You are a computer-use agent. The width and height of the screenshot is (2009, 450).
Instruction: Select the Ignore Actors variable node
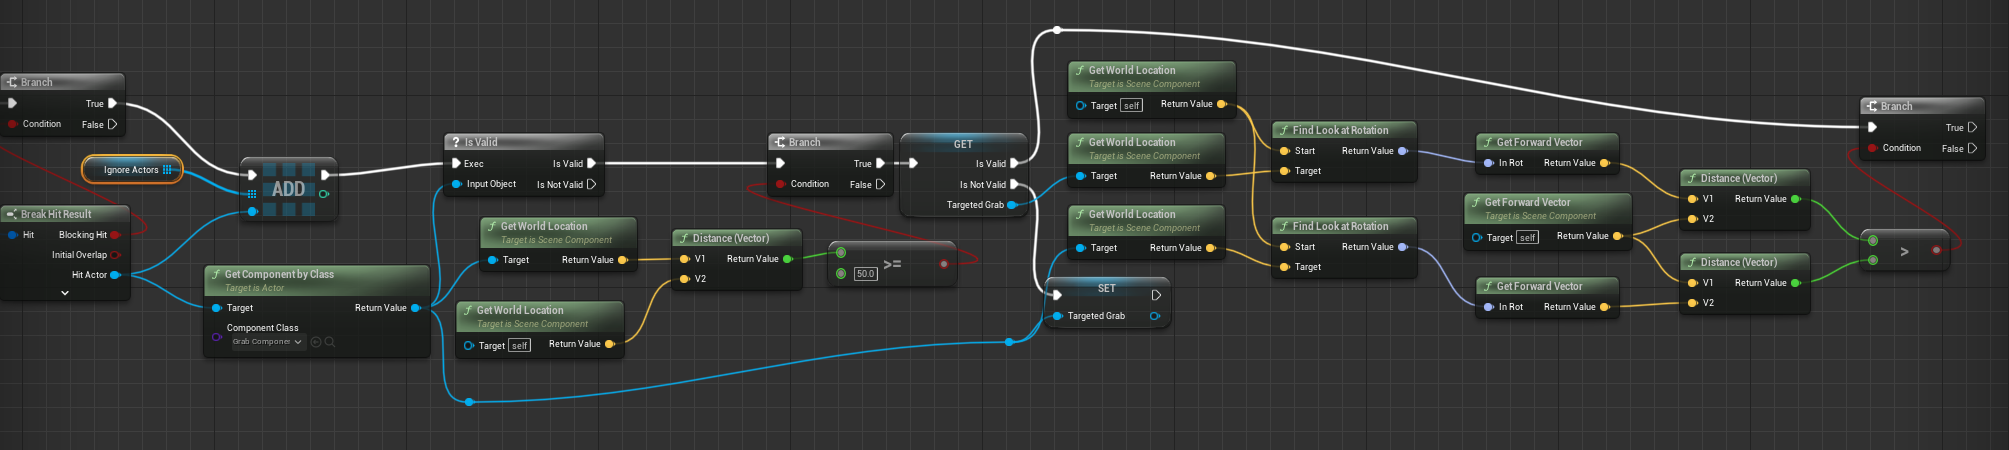click(x=132, y=170)
